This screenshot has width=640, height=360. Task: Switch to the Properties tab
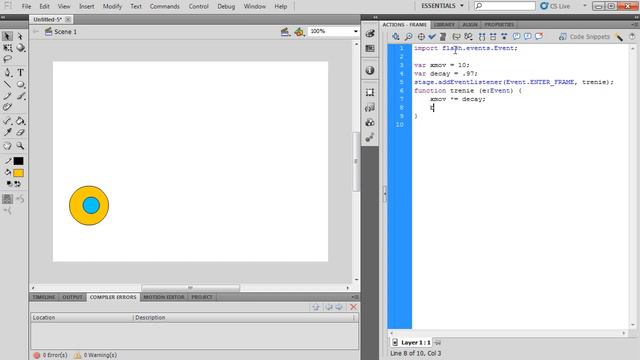tap(499, 25)
